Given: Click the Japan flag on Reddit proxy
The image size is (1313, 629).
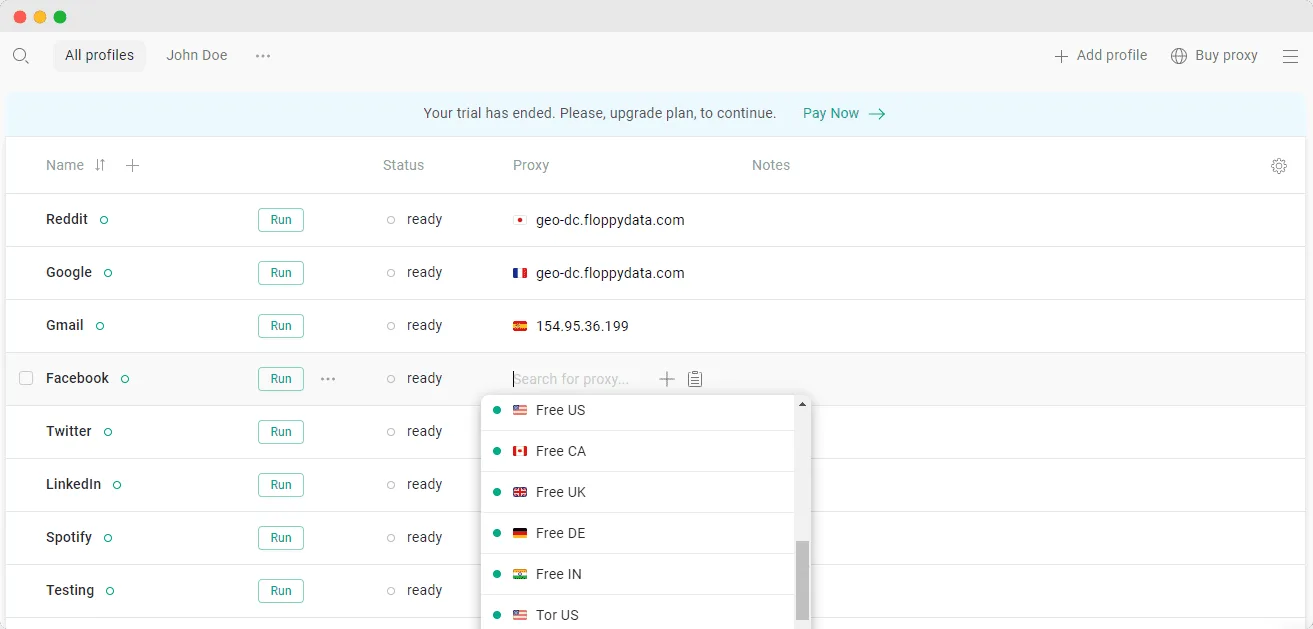Looking at the screenshot, I should (x=520, y=220).
